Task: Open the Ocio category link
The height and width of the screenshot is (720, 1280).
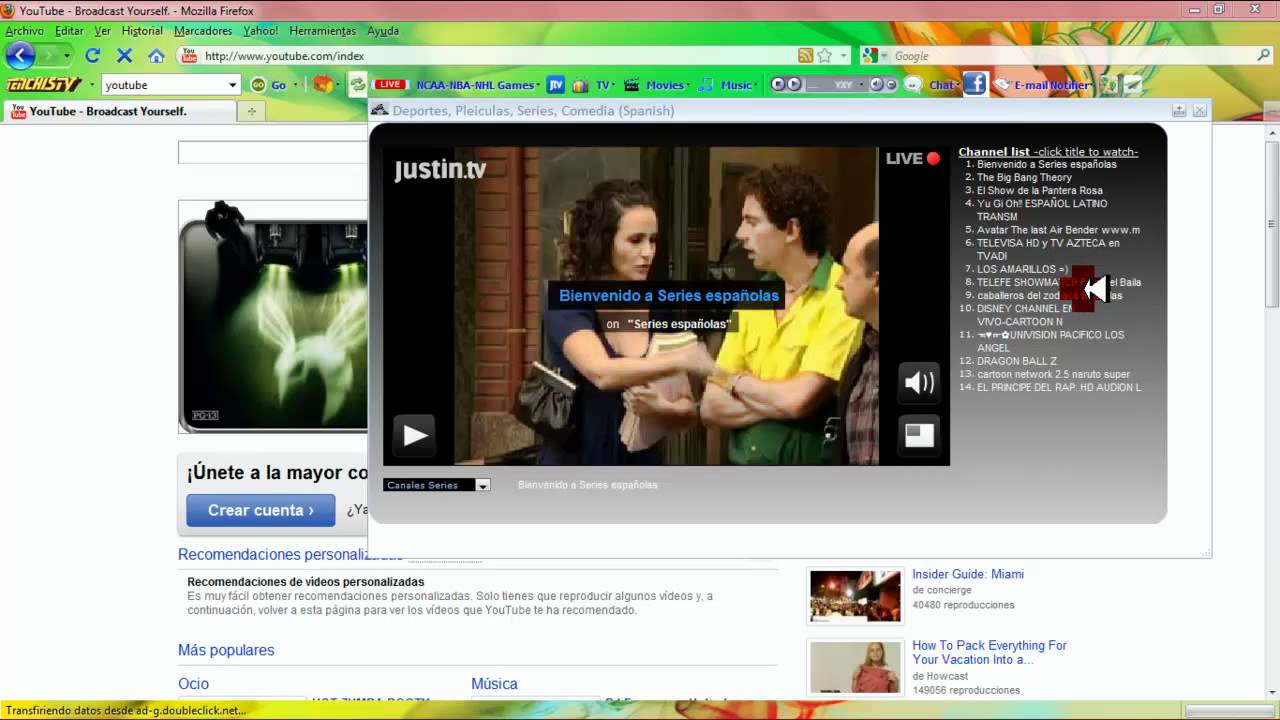Action: [193, 684]
